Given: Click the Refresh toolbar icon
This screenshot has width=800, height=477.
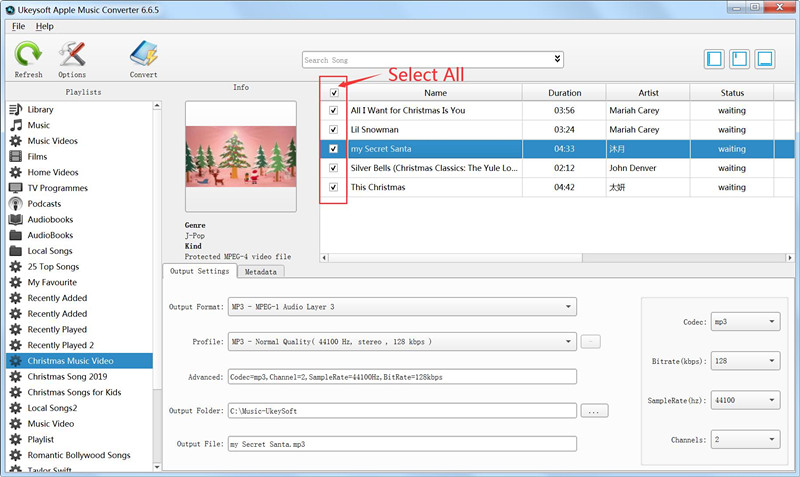Looking at the screenshot, I should click(28, 54).
